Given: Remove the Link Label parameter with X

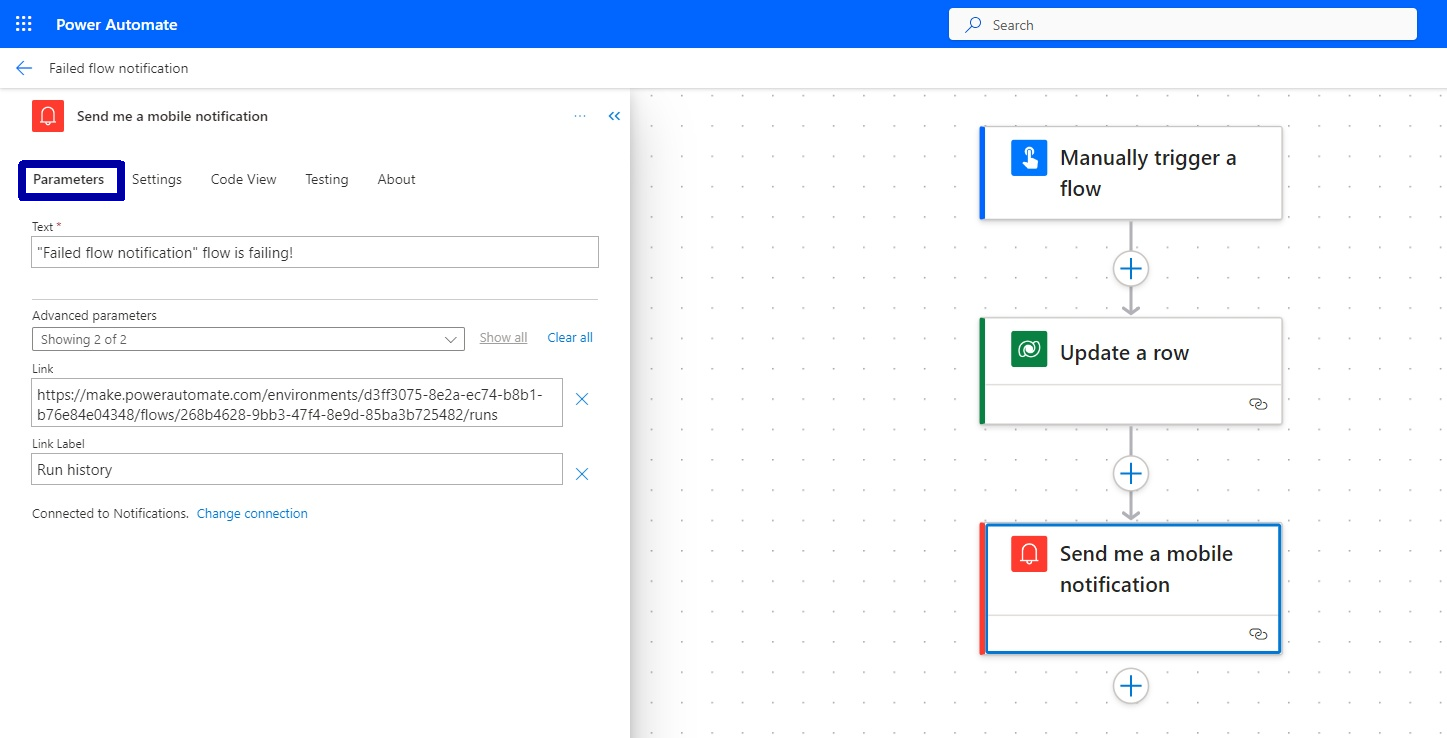Looking at the screenshot, I should pos(582,474).
